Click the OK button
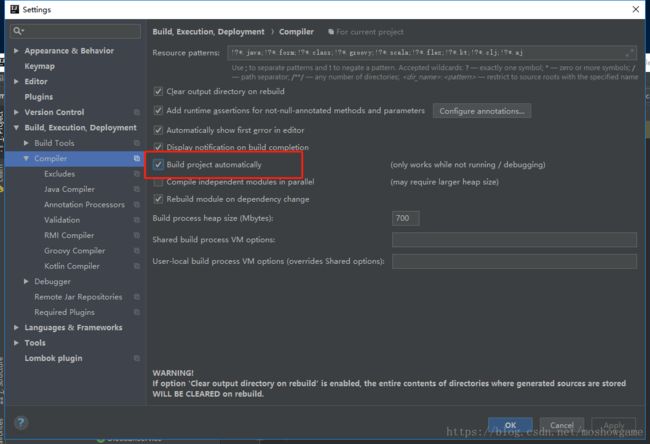Image resolution: width=650 pixels, height=444 pixels. [x=510, y=425]
